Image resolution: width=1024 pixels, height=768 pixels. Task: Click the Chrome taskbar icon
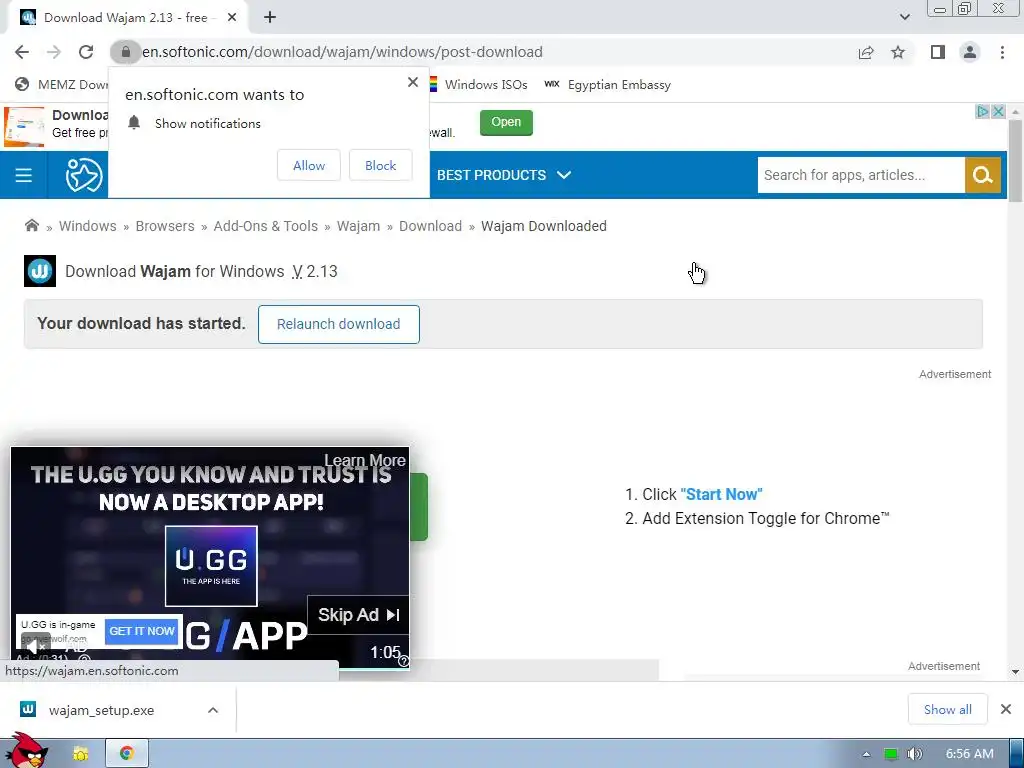click(127, 754)
